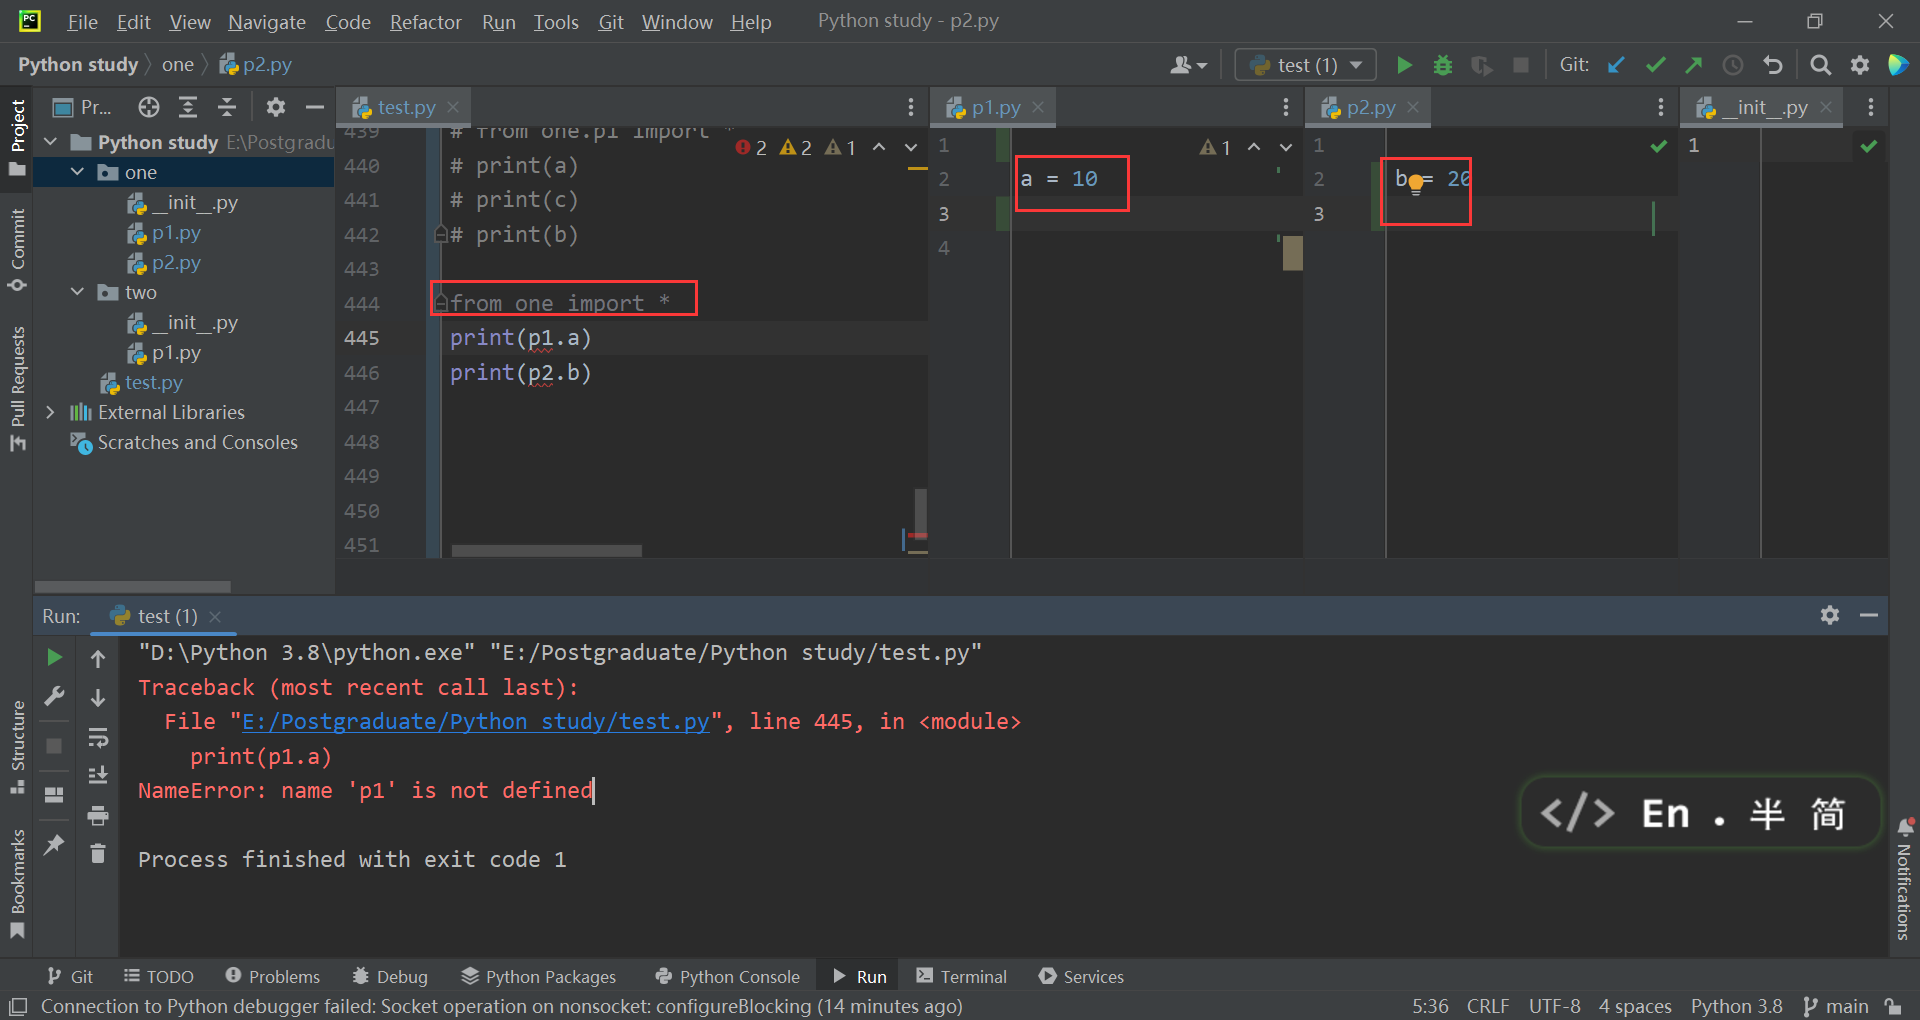This screenshot has width=1920, height=1020.
Task: Collapse the 'one' package in Project tree
Action: (x=77, y=171)
